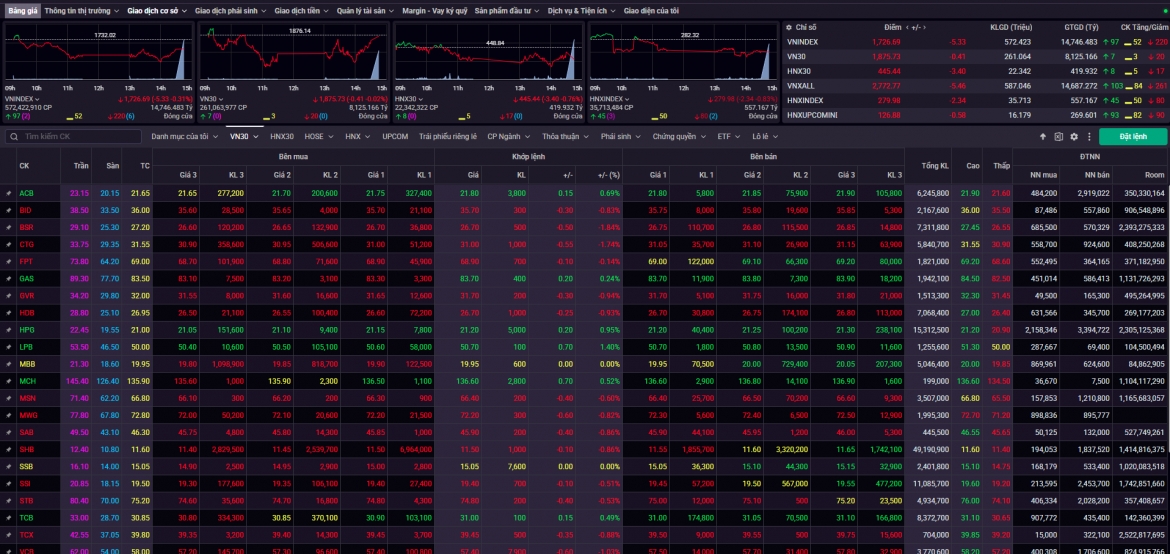
Task: Click the +/- (%) column header
Action: click(609, 175)
